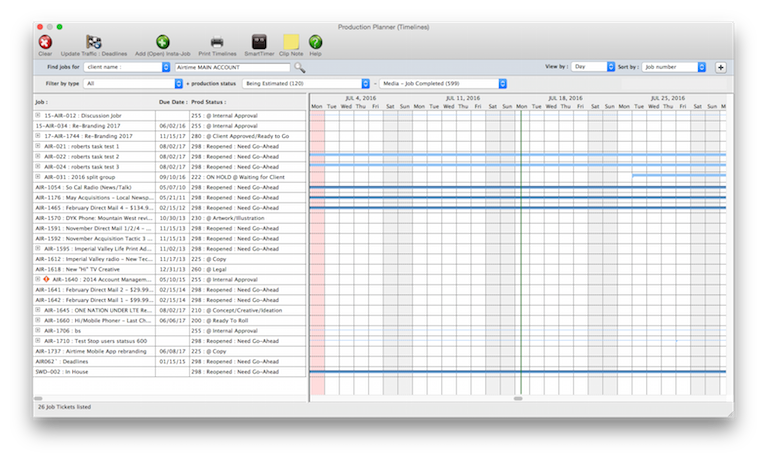This screenshot has height=462, width=767.
Task: Click the magnifying glass search icon
Action: 298,67
